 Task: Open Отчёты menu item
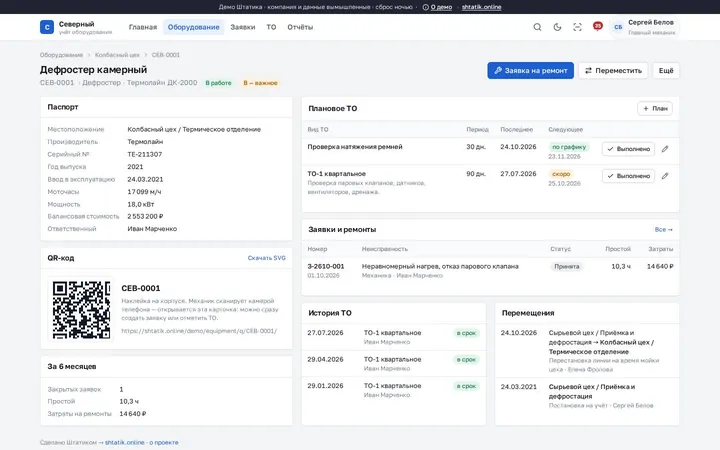click(300, 27)
